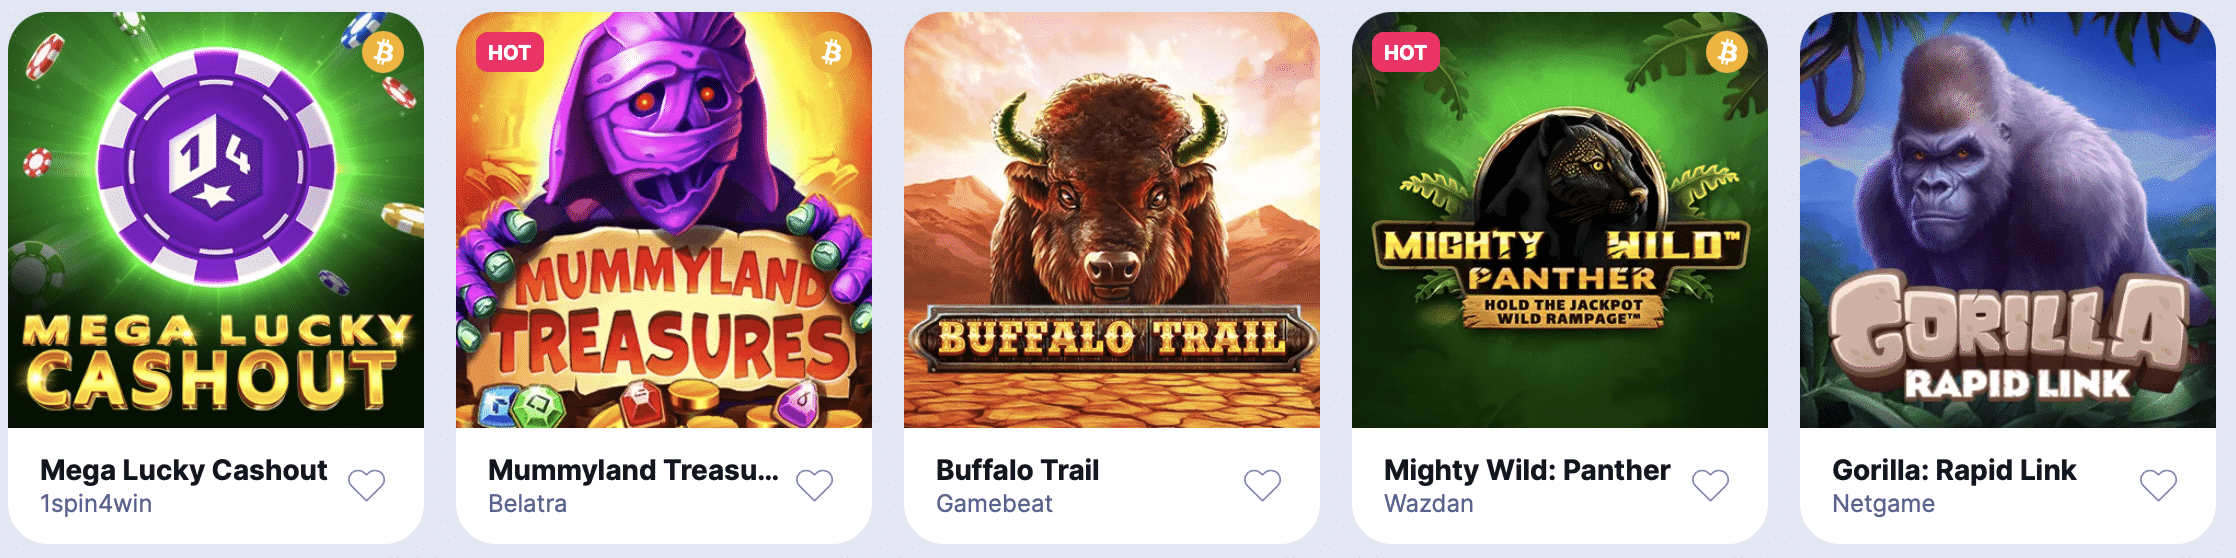Click Bitcoin badge on Mega Lucky Cashout
This screenshot has width=2236, height=558.
pos(383,52)
